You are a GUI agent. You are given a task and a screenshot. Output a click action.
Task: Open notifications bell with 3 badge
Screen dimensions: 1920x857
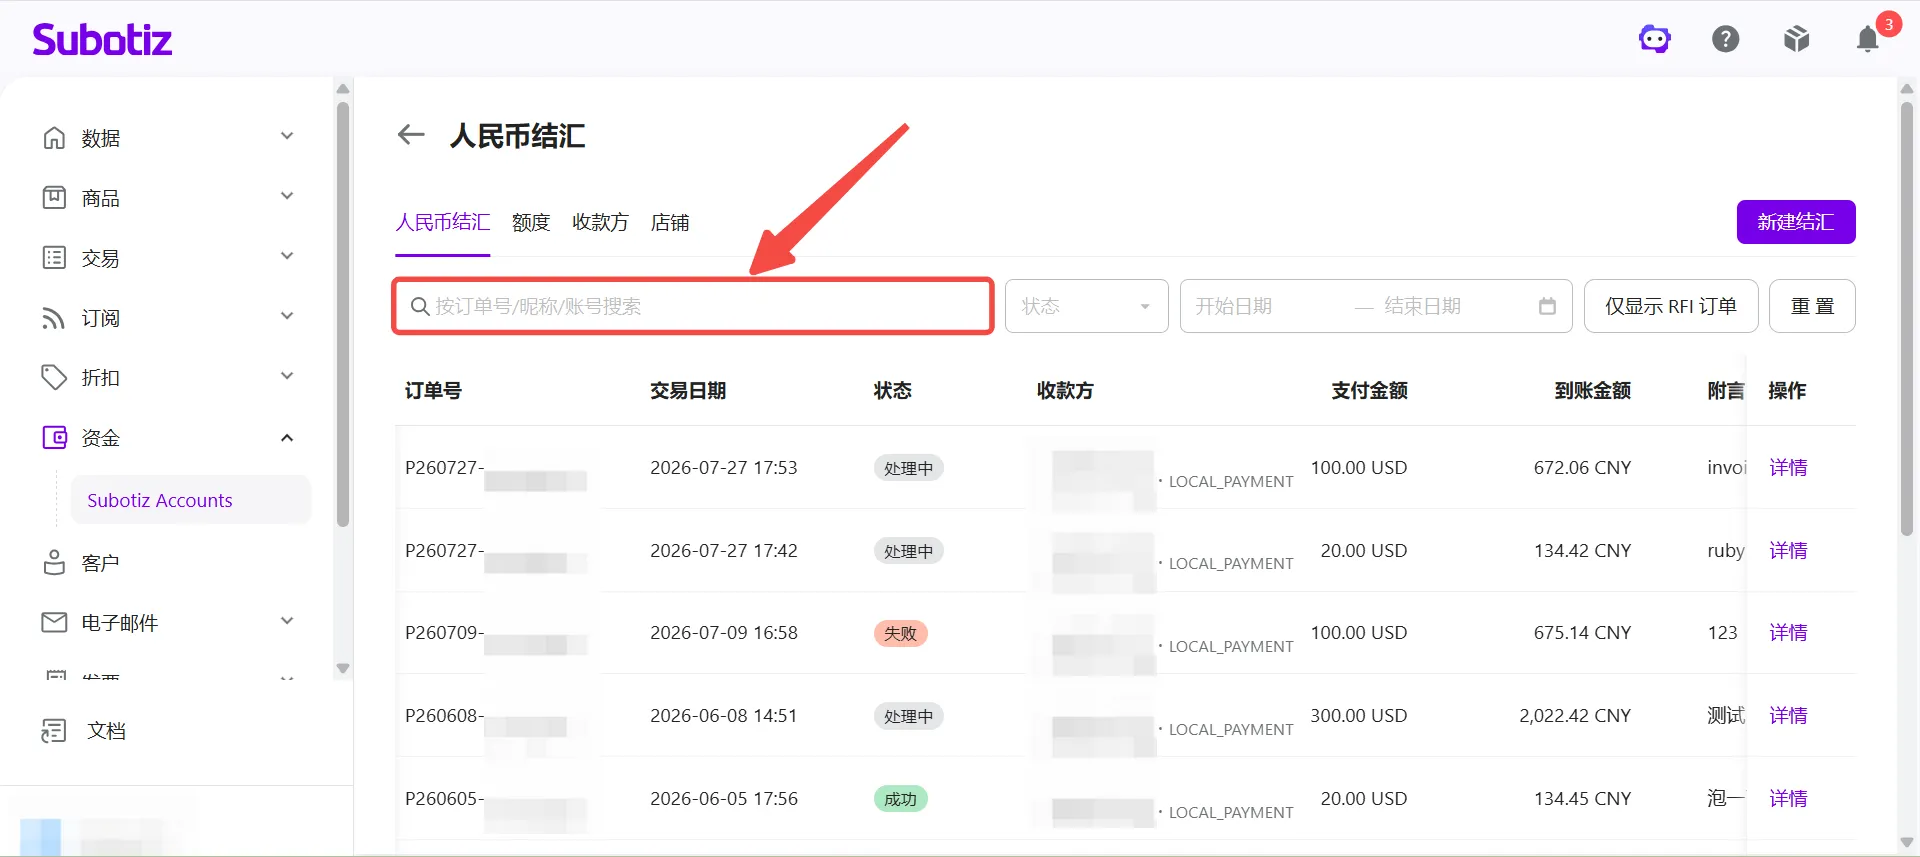point(1868,38)
